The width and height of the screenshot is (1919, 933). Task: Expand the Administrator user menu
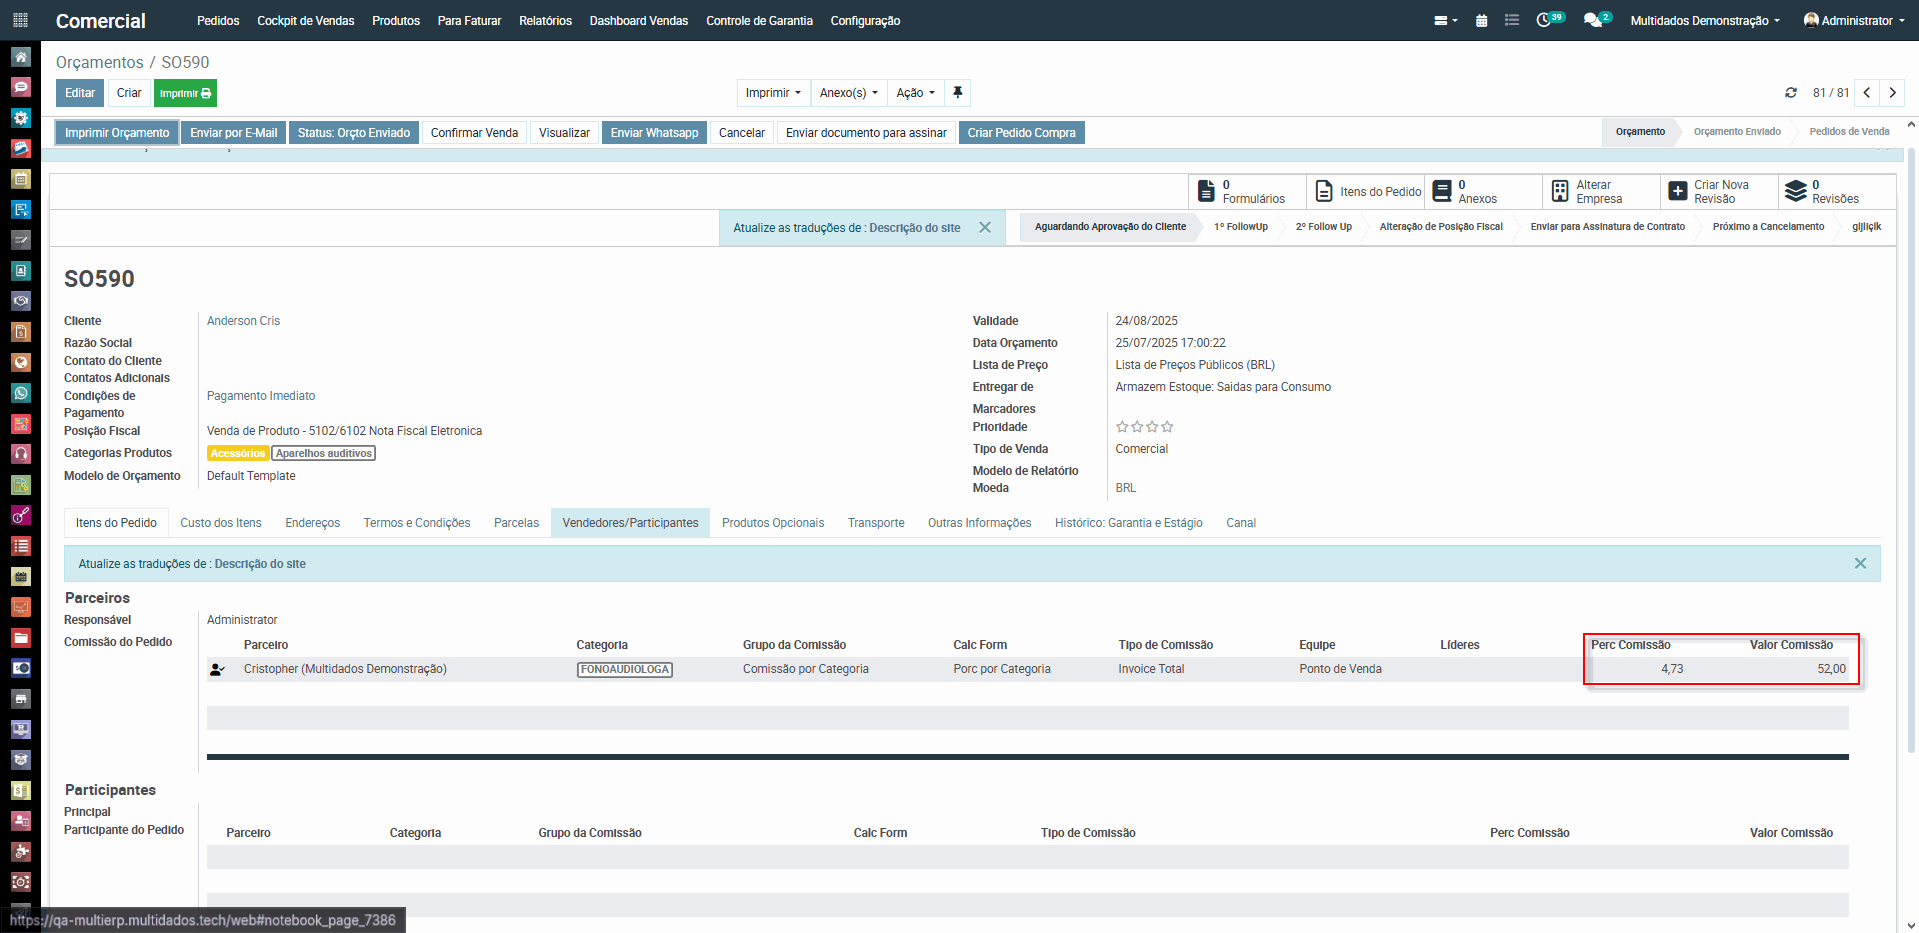(x=1855, y=21)
